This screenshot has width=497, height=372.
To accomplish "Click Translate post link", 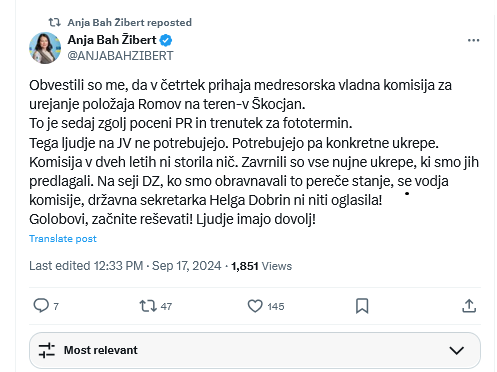I will tap(63, 239).
